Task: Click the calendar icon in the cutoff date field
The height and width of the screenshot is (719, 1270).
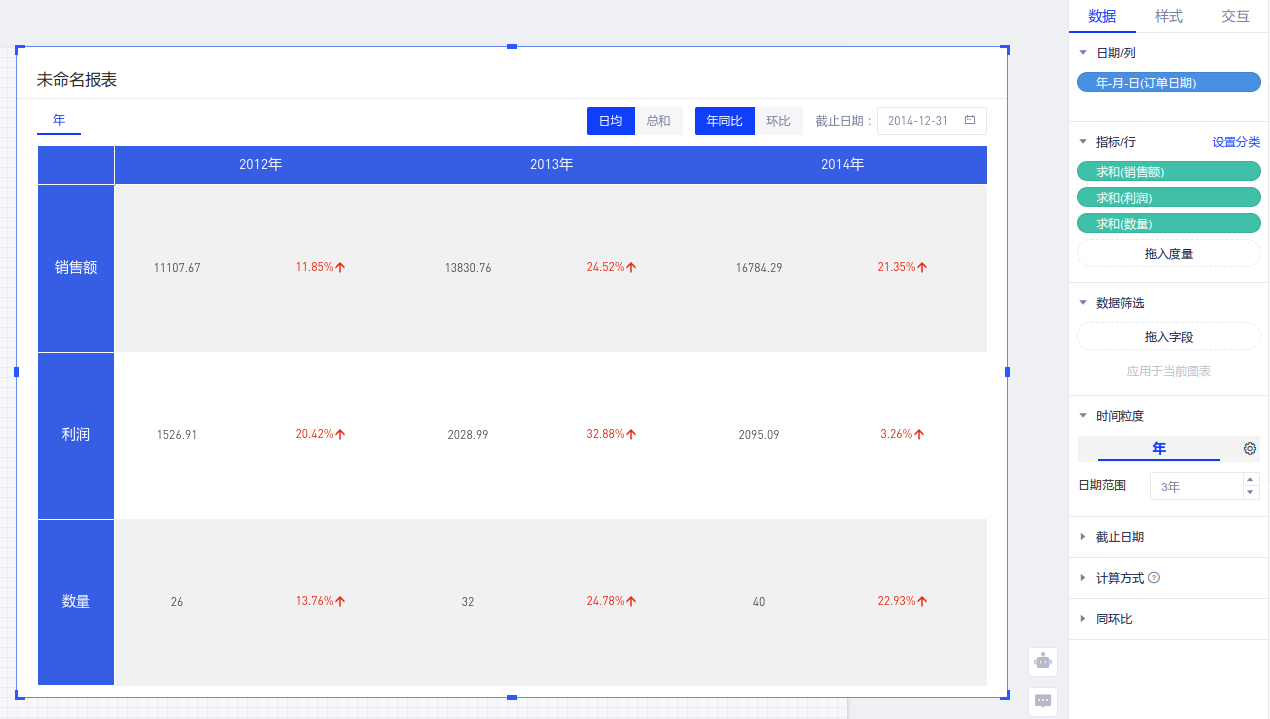Action: pos(970,121)
